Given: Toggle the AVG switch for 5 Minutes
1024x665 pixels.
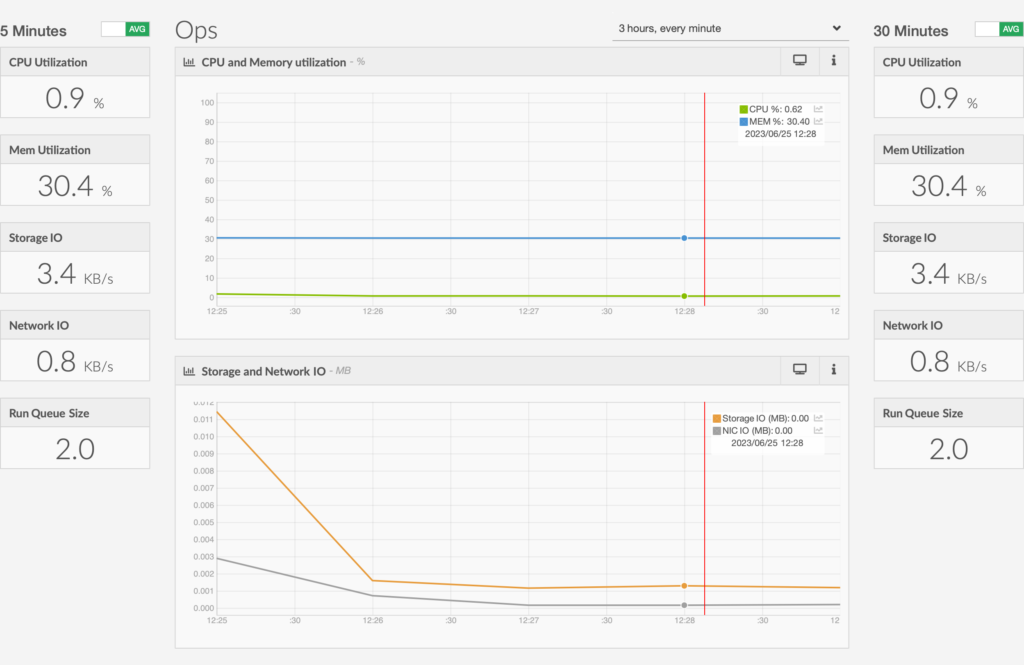Looking at the screenshot, I should (x=125, y=29).
